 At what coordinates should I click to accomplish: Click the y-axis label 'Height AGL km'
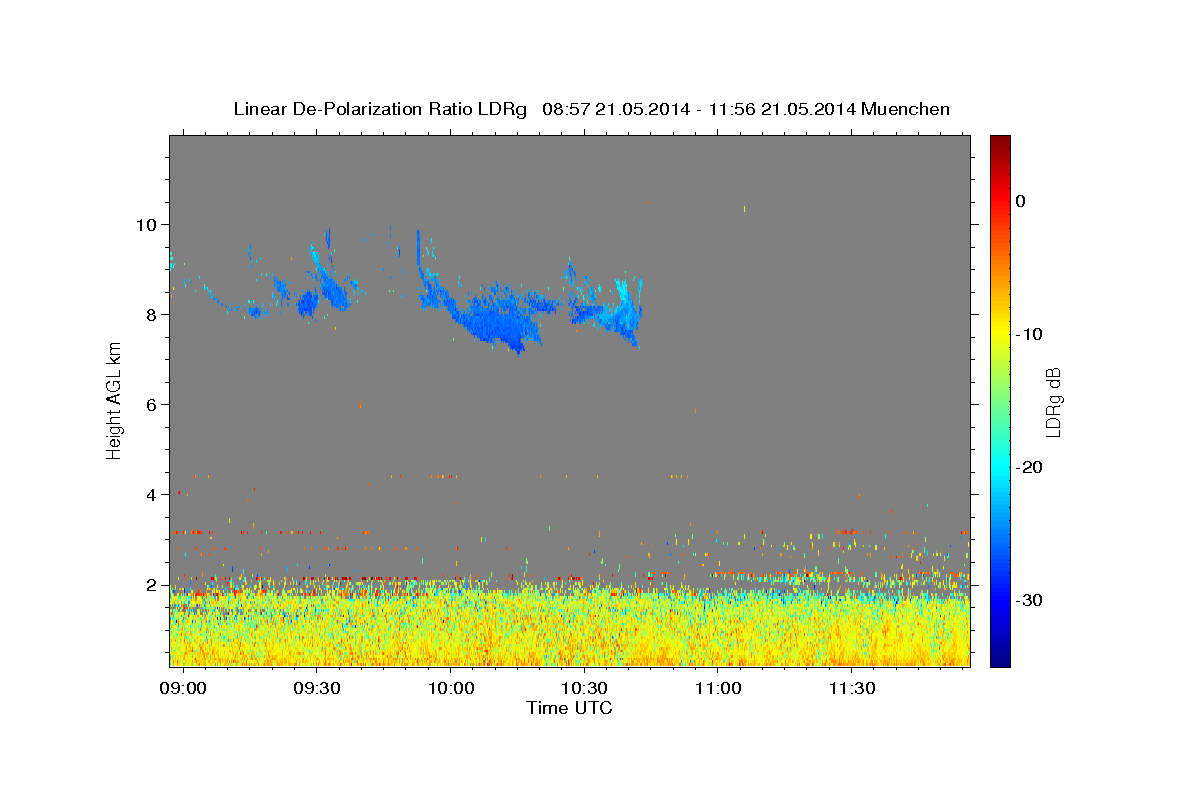coord(114,400)
